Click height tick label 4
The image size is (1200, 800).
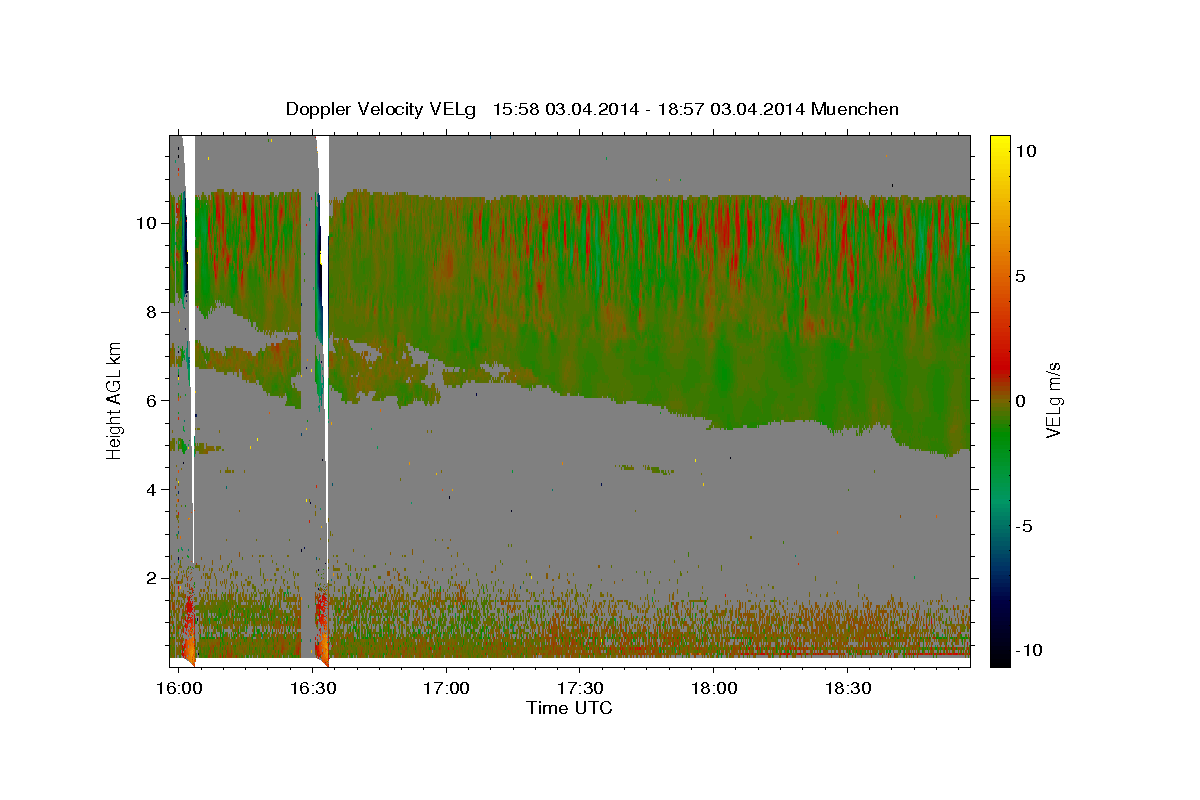click(x=151, y=489)
